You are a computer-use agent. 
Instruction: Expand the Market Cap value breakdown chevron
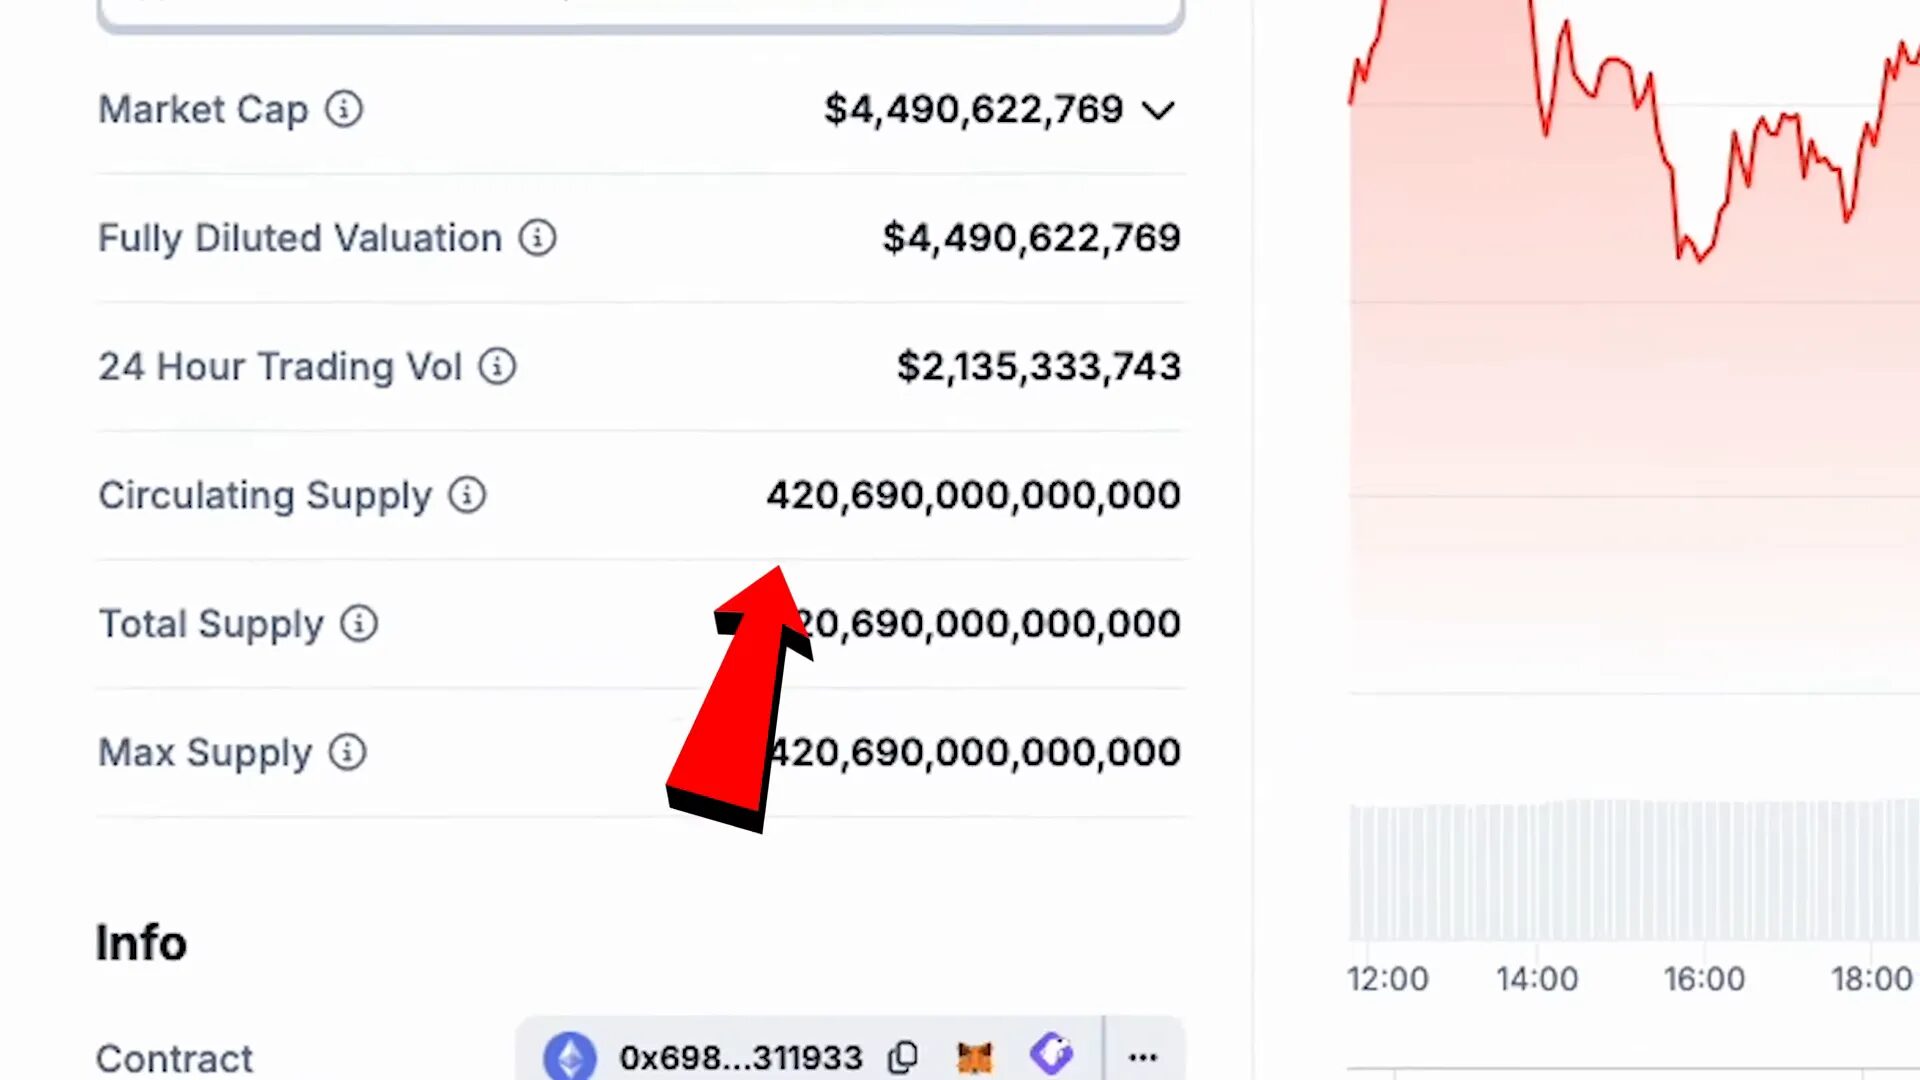pyautogui.click(x=1158, y=110)
